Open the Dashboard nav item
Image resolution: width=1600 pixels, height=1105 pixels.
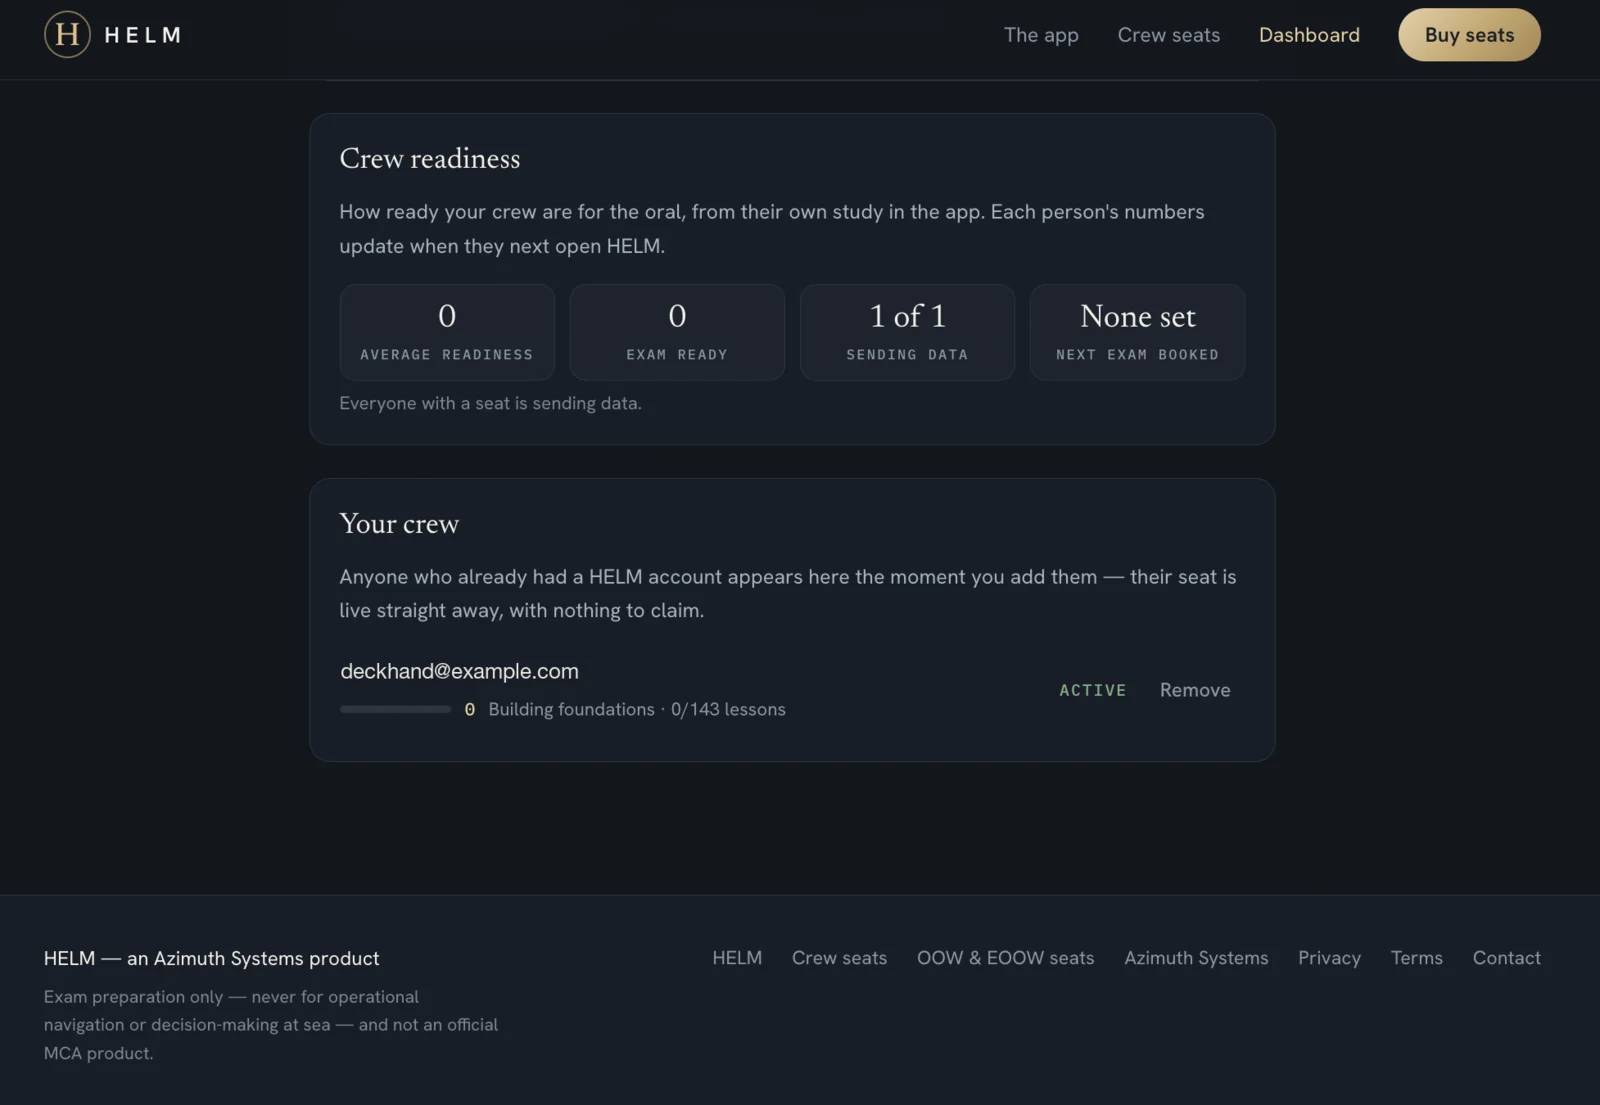coord(1309,35)
